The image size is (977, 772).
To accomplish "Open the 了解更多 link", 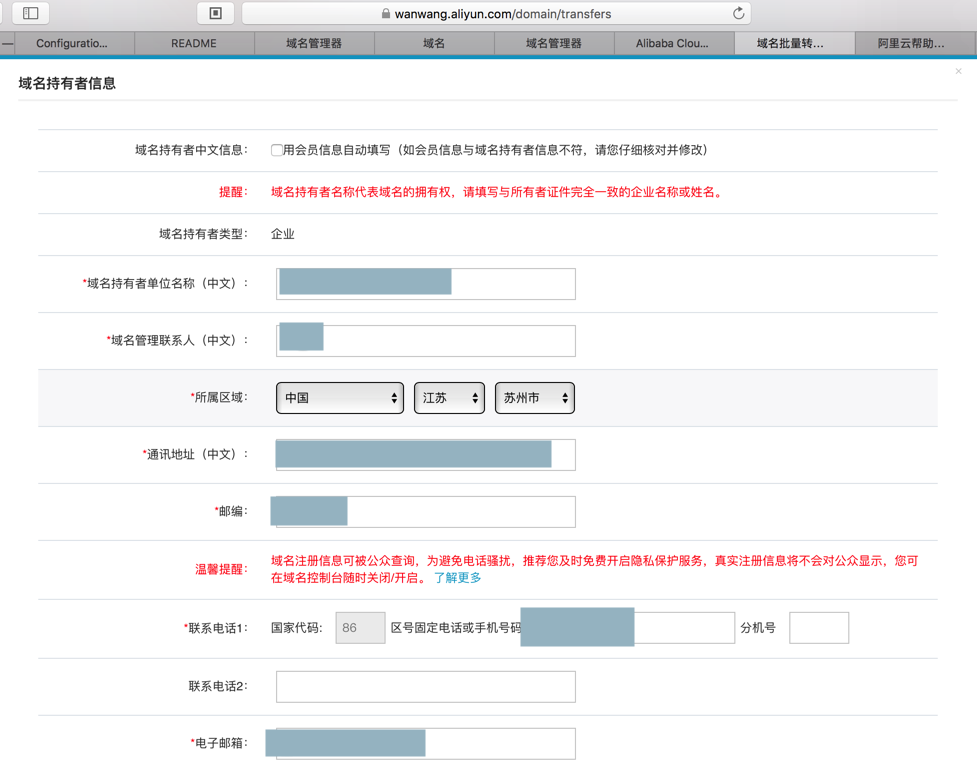I will click(457, 578).
